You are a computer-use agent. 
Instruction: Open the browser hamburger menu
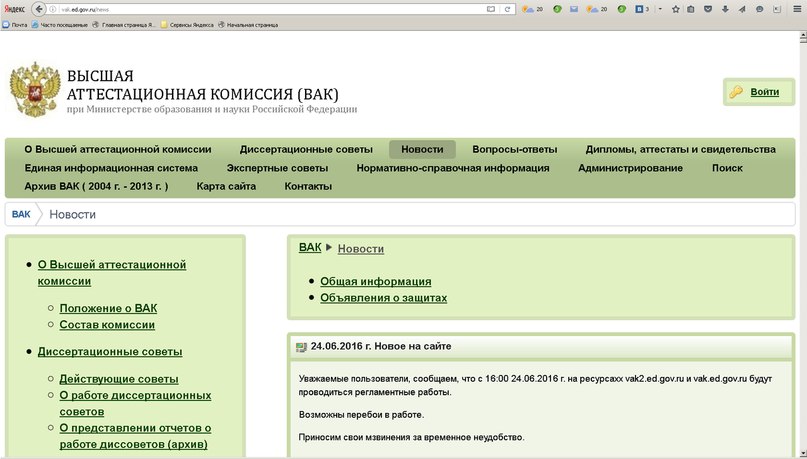(797, 9)
